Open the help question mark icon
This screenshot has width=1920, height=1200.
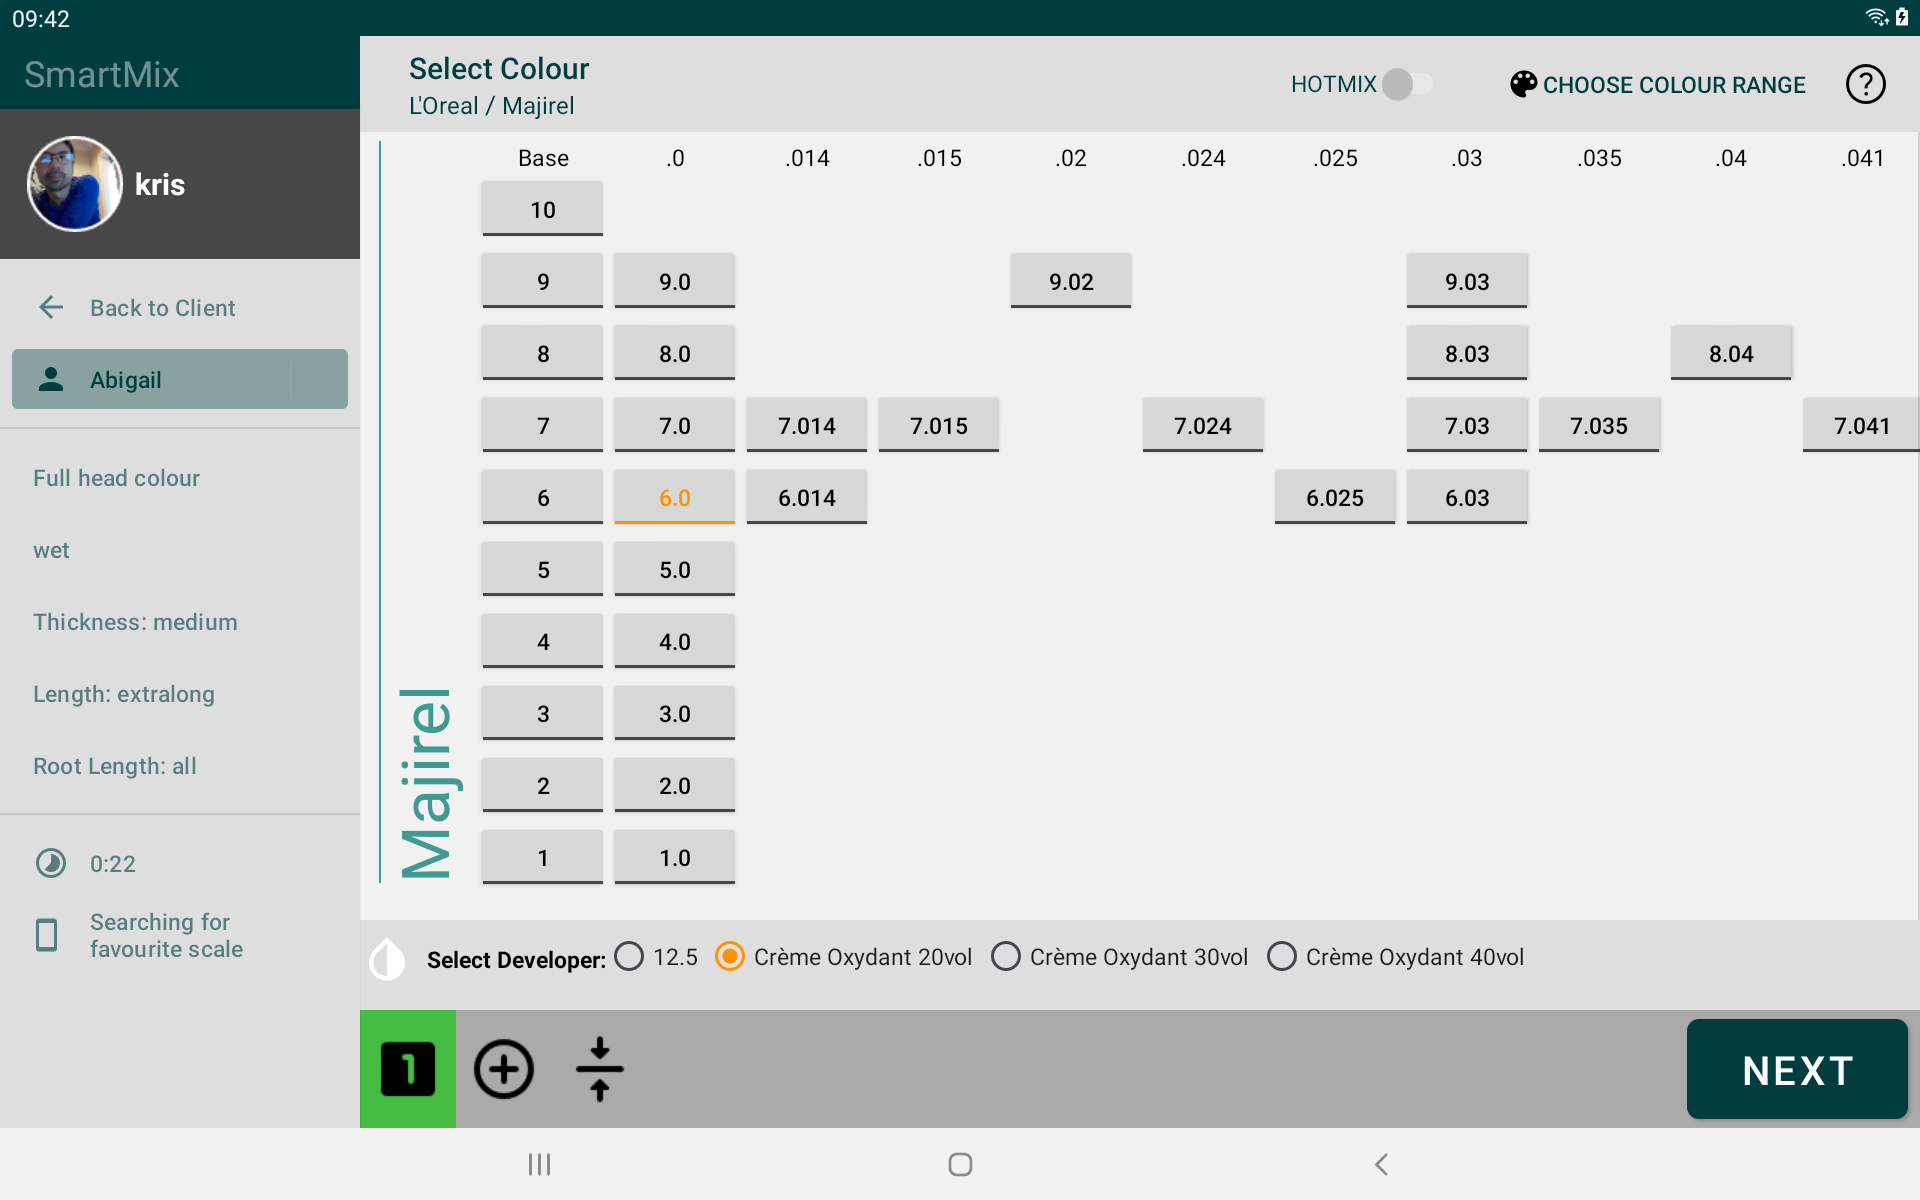point(1865,85)
